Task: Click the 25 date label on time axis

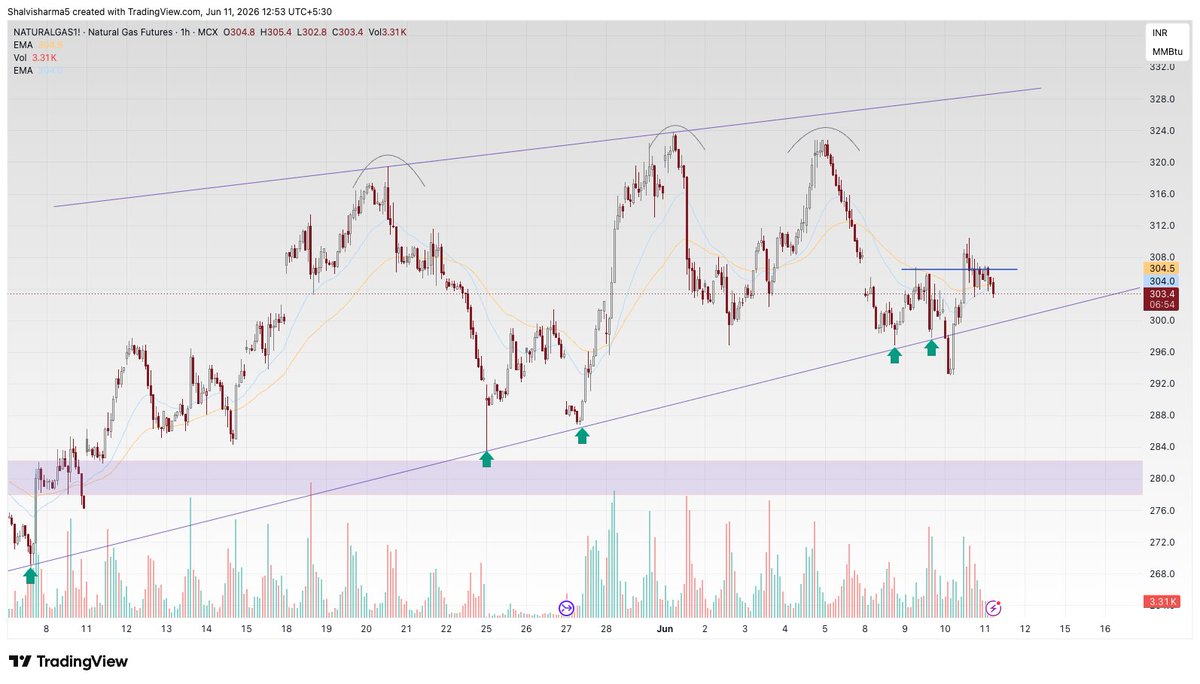Action: (486, 629)
